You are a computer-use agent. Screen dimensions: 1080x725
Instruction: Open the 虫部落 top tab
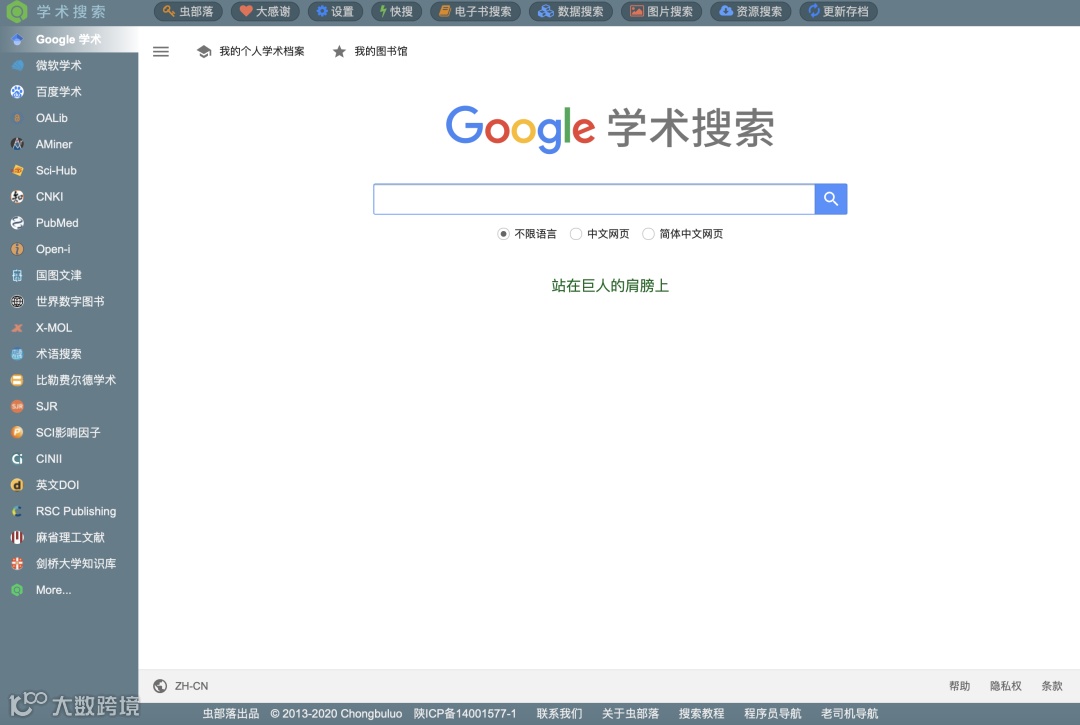(188, 11)
